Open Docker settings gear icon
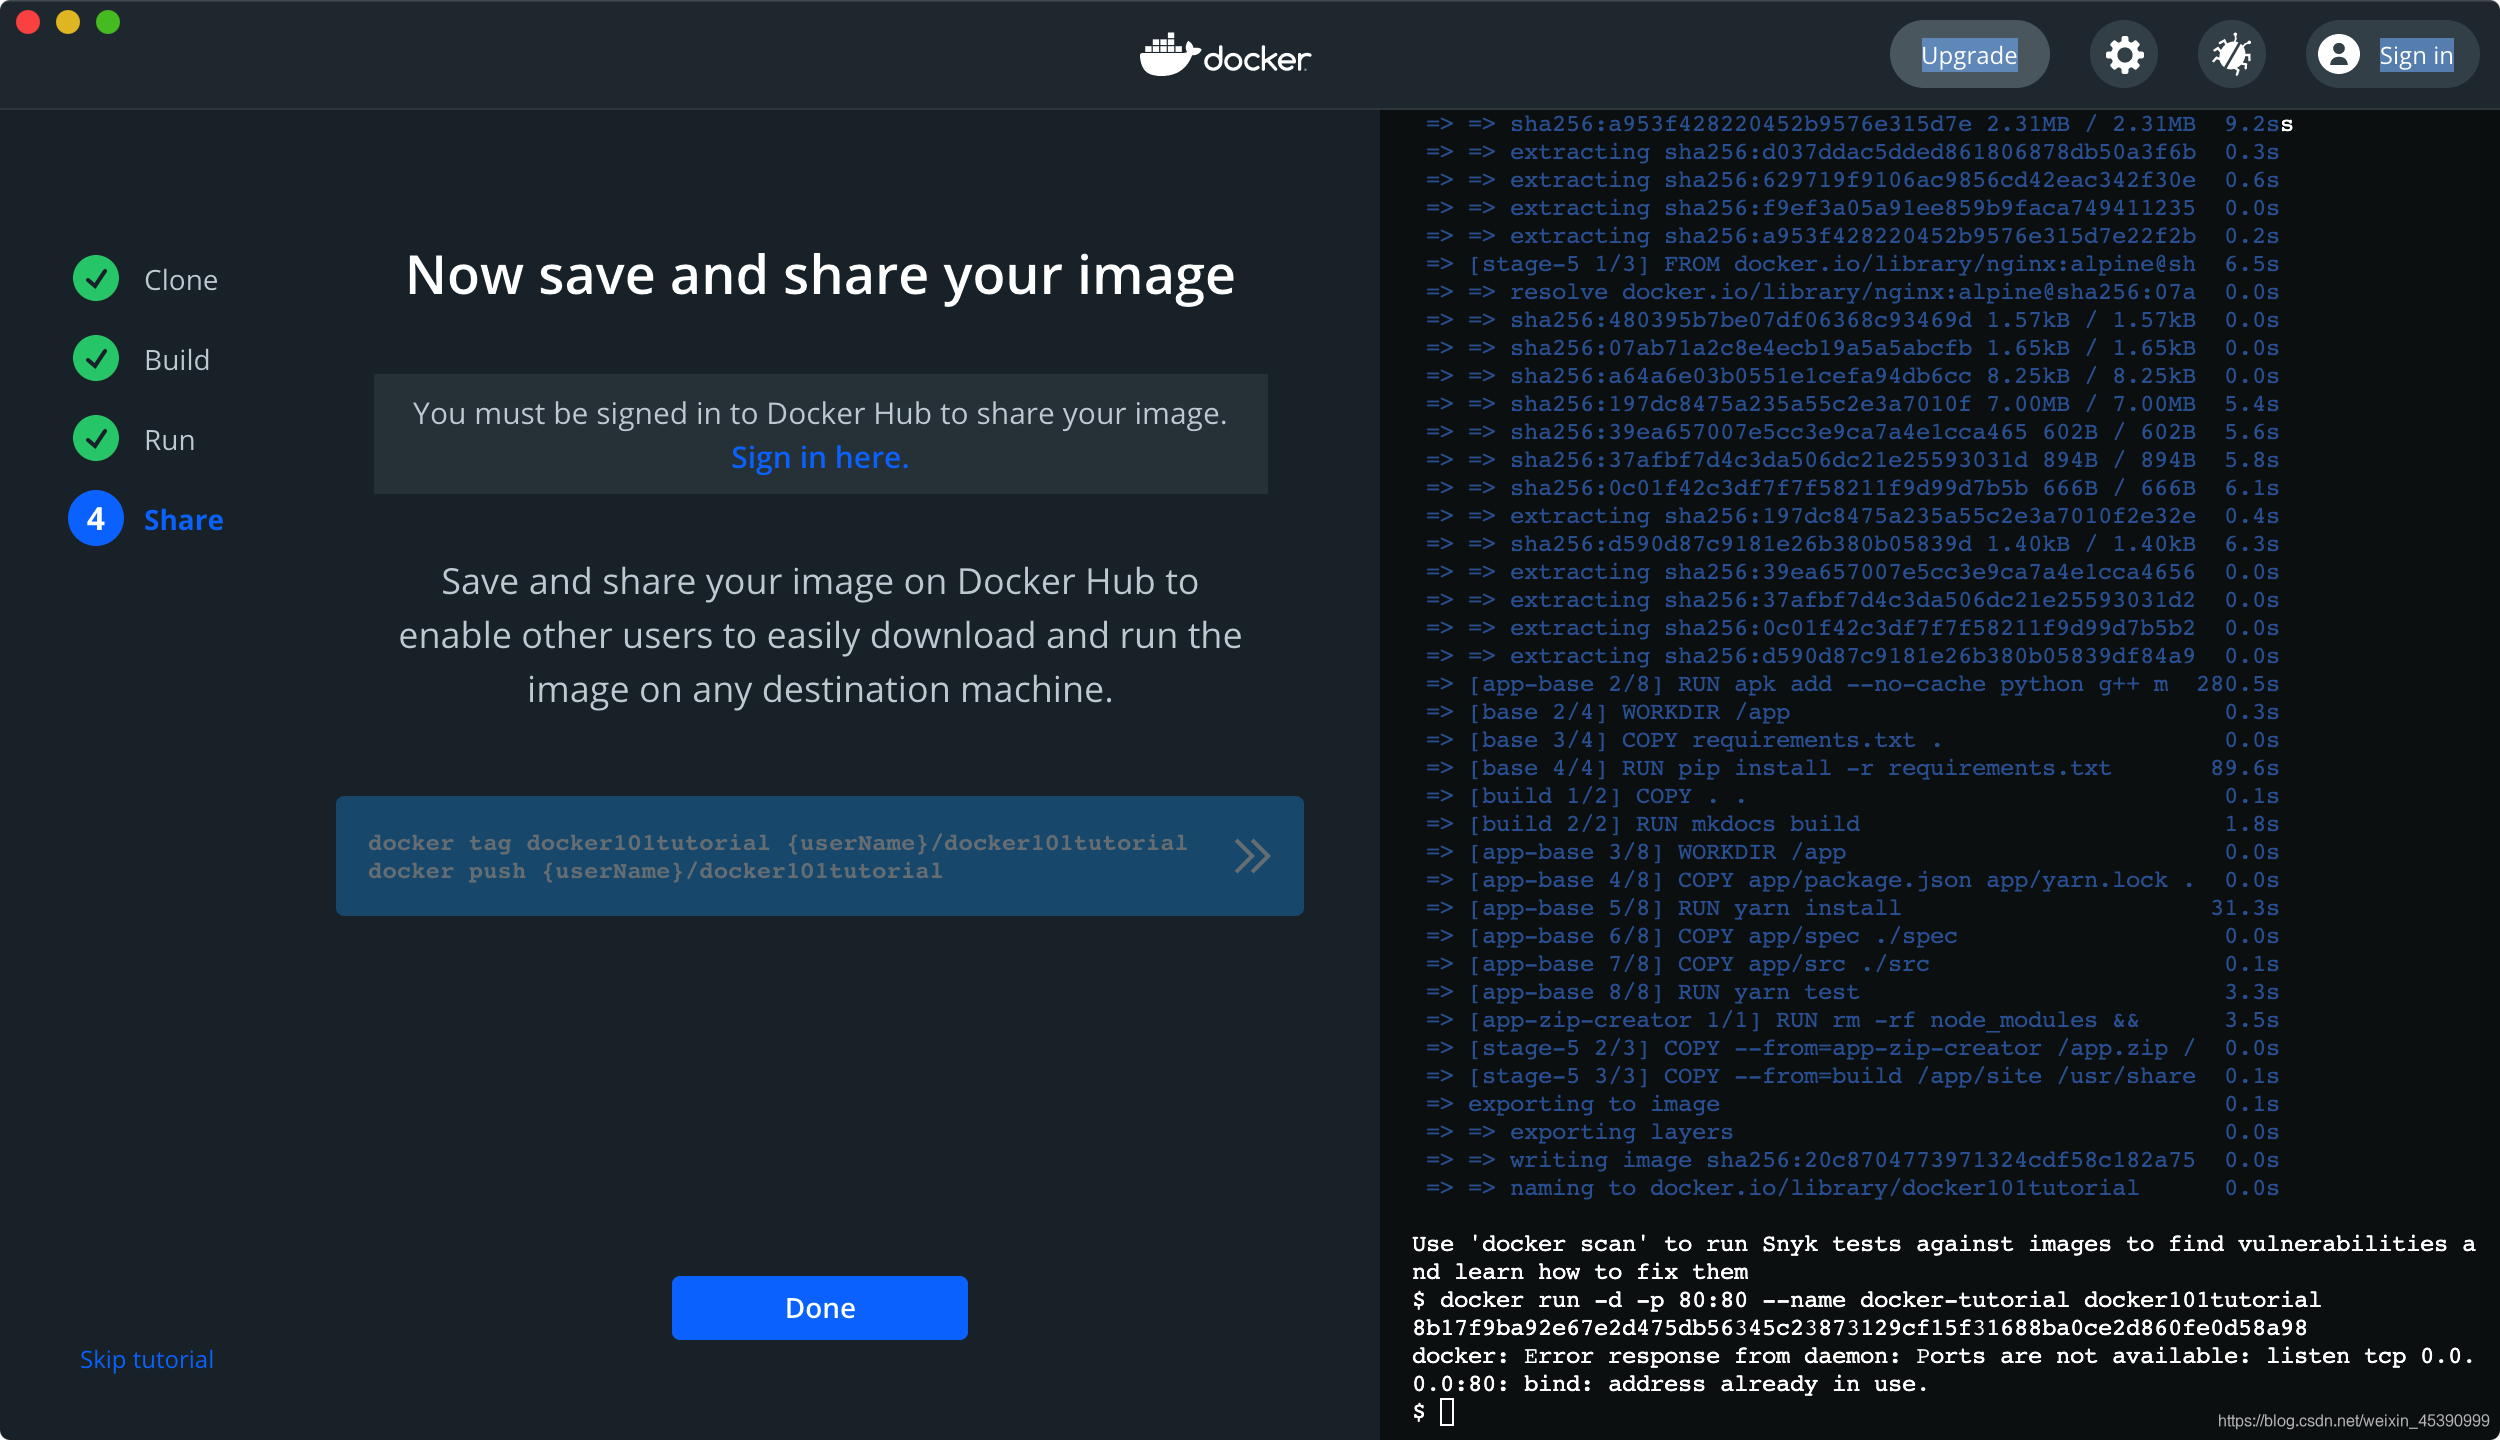Screen dimensions: 2500x1440 pyautogui.click(x=2123, y=55)
